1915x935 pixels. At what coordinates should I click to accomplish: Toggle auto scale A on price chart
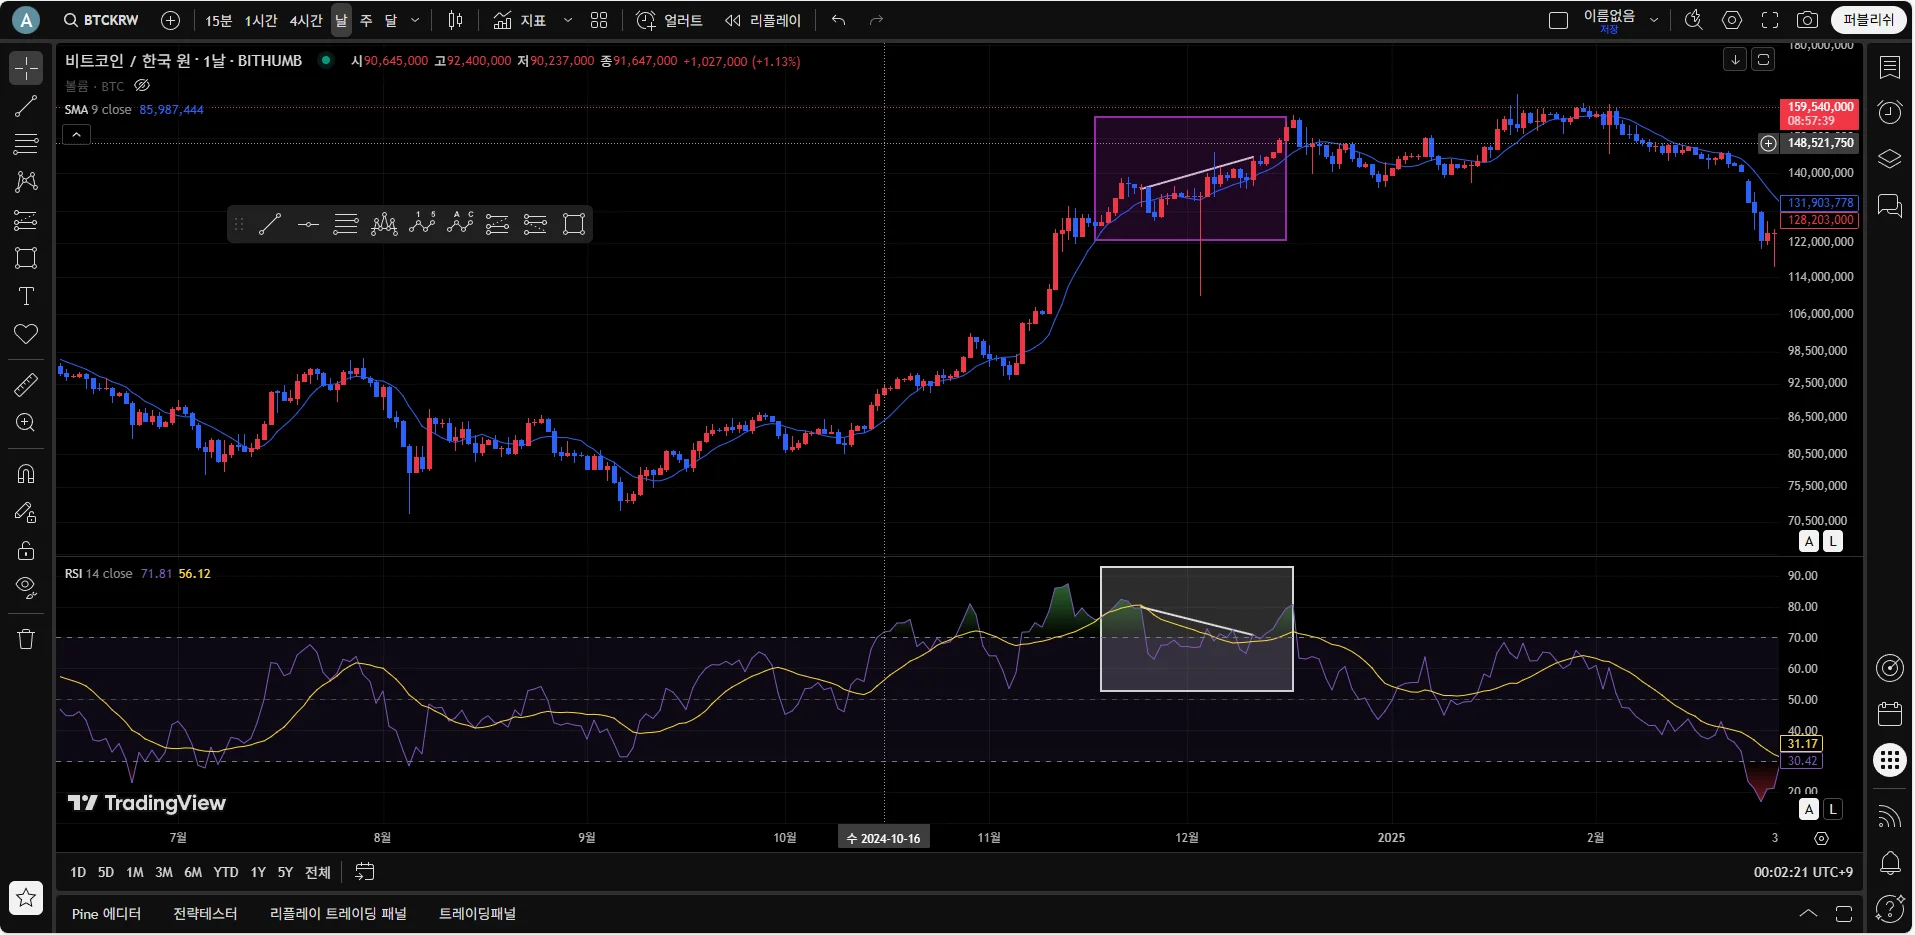[x=1809, y=541]
